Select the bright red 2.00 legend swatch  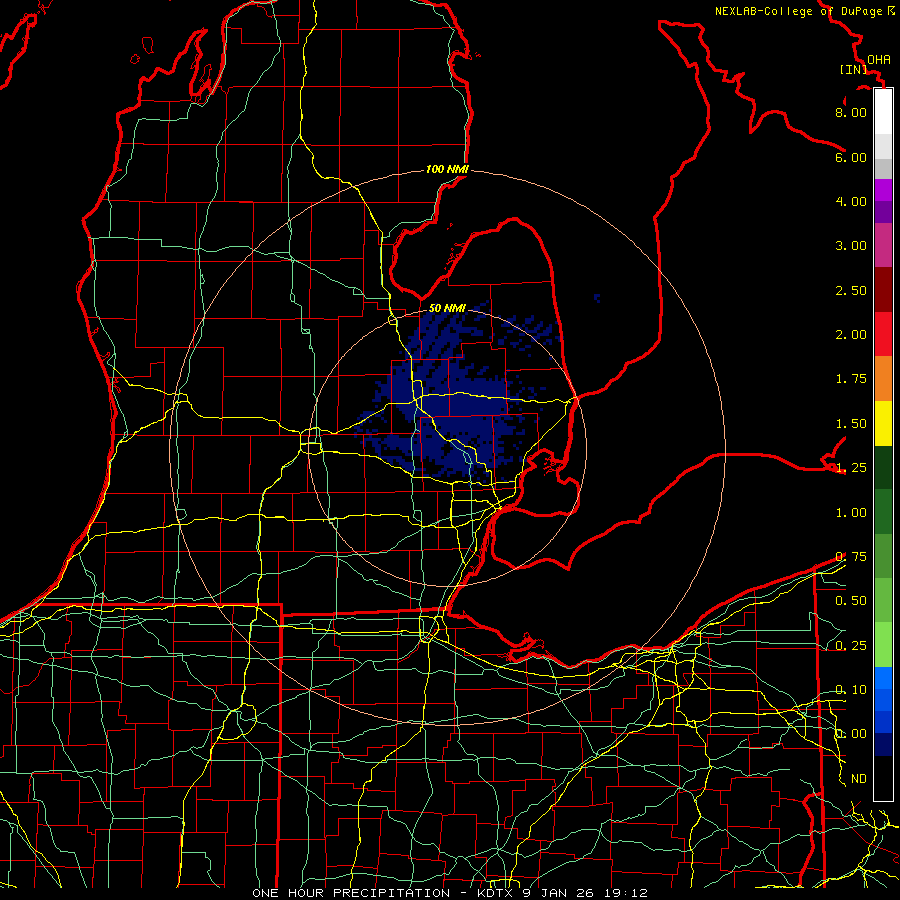(x=883, y=334)
